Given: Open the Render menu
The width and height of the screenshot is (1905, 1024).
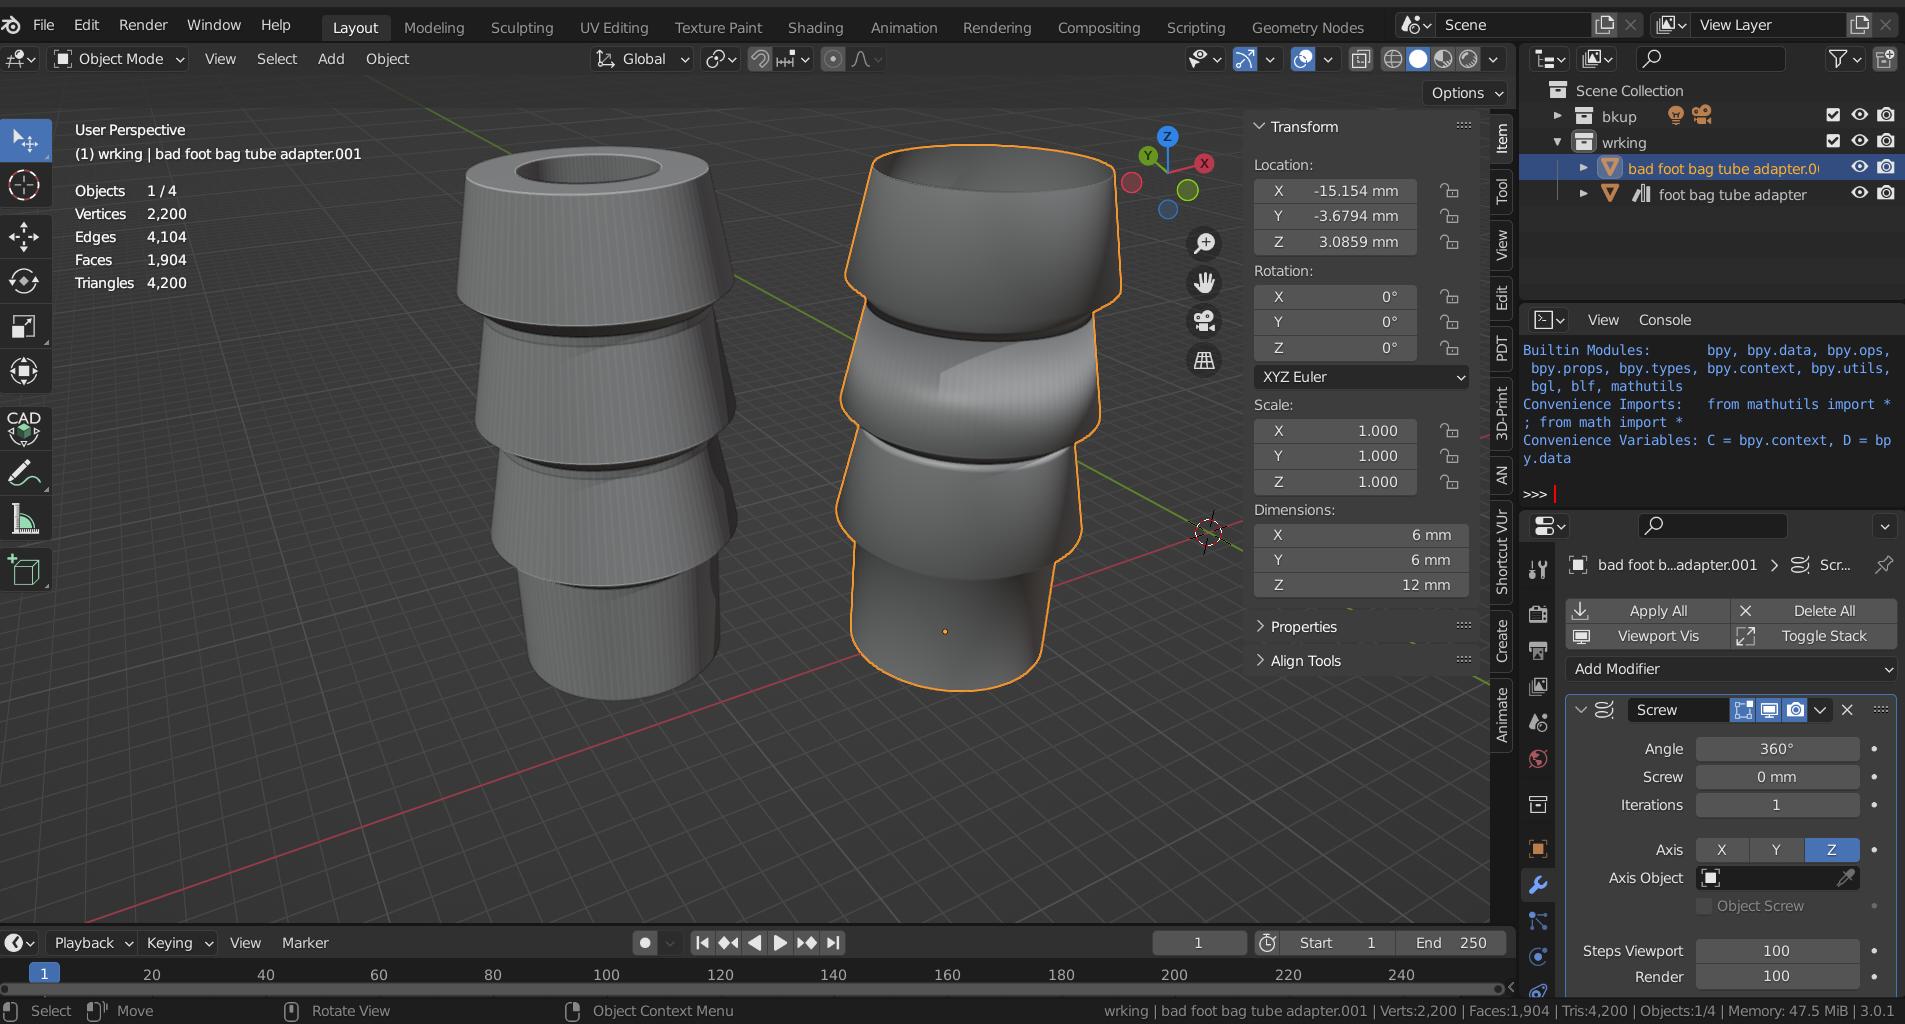Looking at the screenshot, I should (x=143, y=25).
